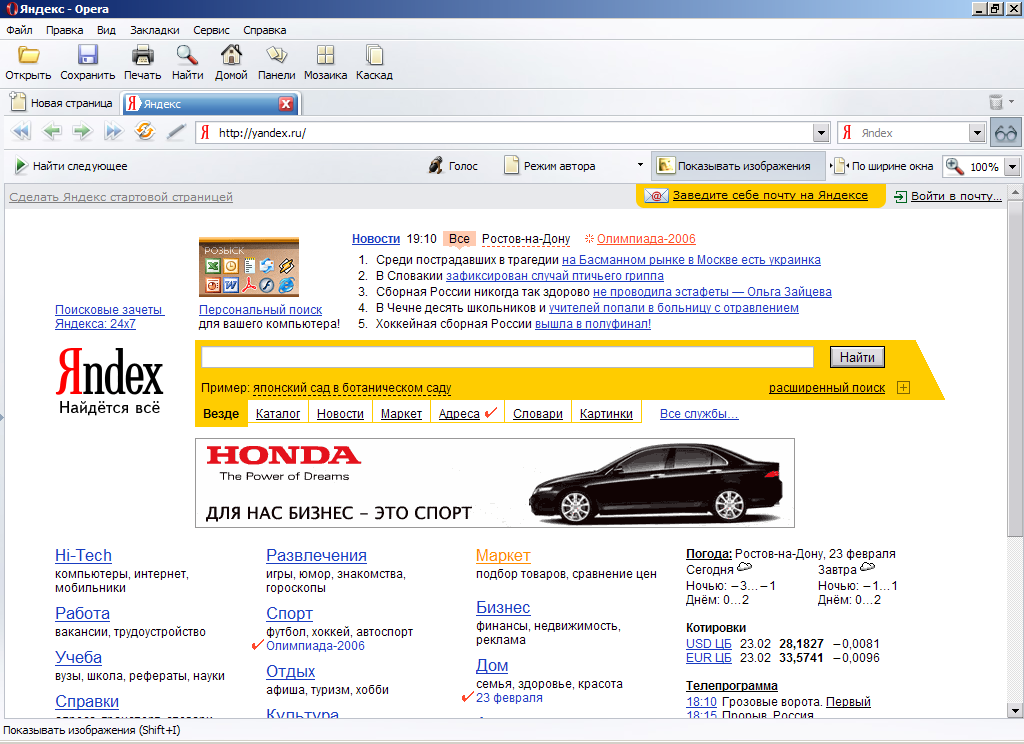
Task: Open the Правка menu
Action: coord(65,30)
